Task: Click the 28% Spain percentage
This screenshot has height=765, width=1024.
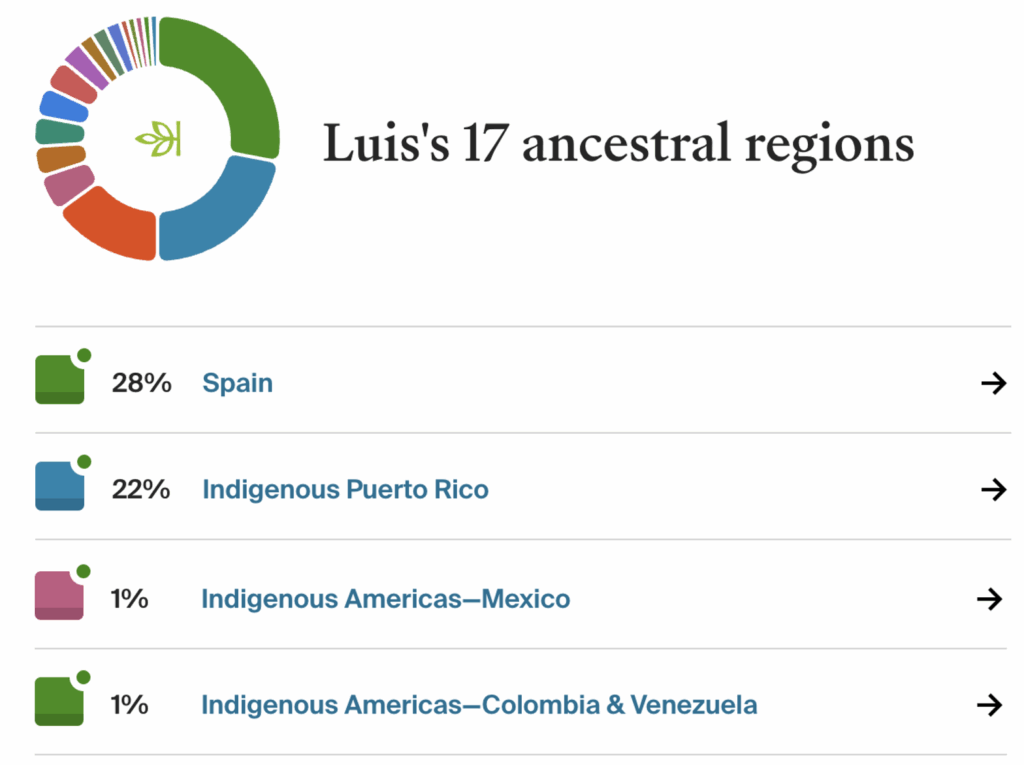Action: point(141,383)
